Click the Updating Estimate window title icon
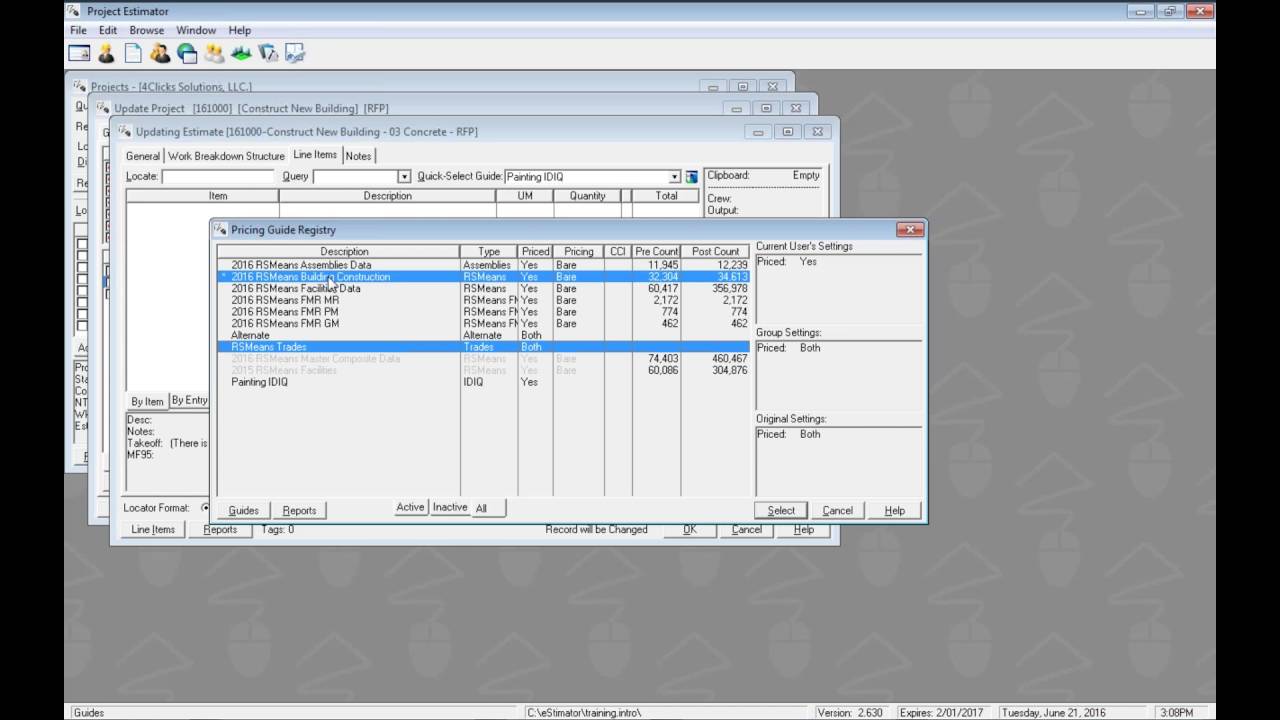The width and height of the screenshot is (1280, 720). pyautogui.click(x=124, y=132)
